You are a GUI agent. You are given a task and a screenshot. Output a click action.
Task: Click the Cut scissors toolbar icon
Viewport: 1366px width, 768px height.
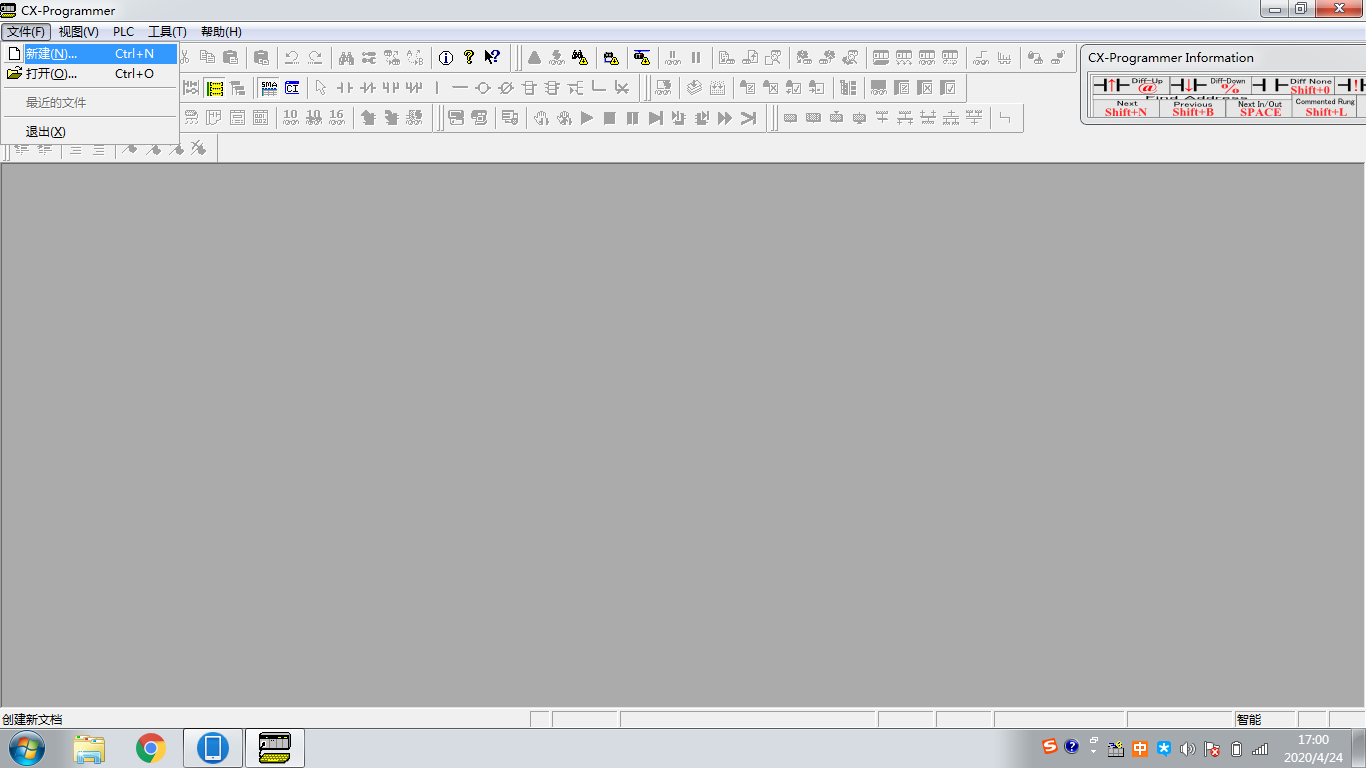pyautogui.click(x=184, y=57)
